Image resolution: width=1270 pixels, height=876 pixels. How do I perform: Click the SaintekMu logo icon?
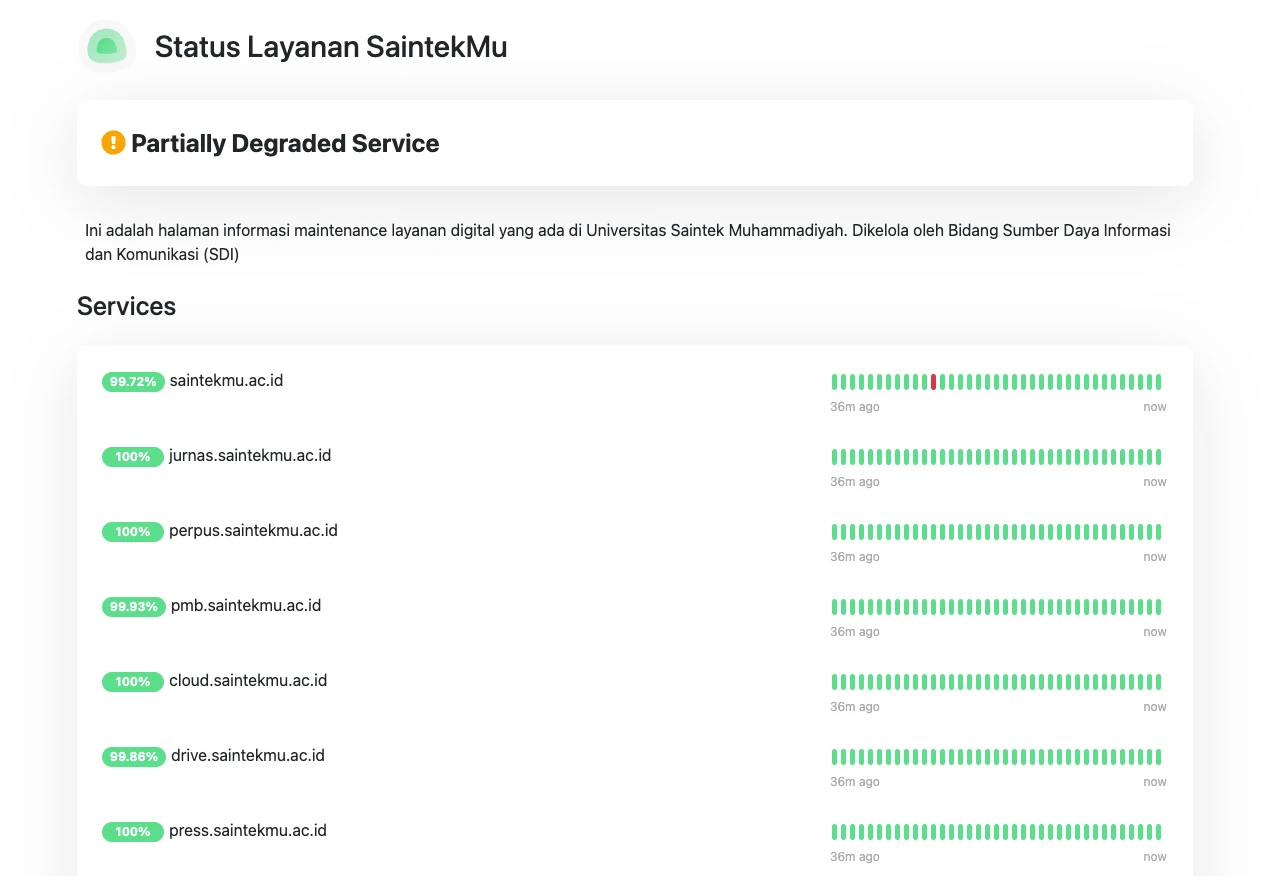[106, 46]
